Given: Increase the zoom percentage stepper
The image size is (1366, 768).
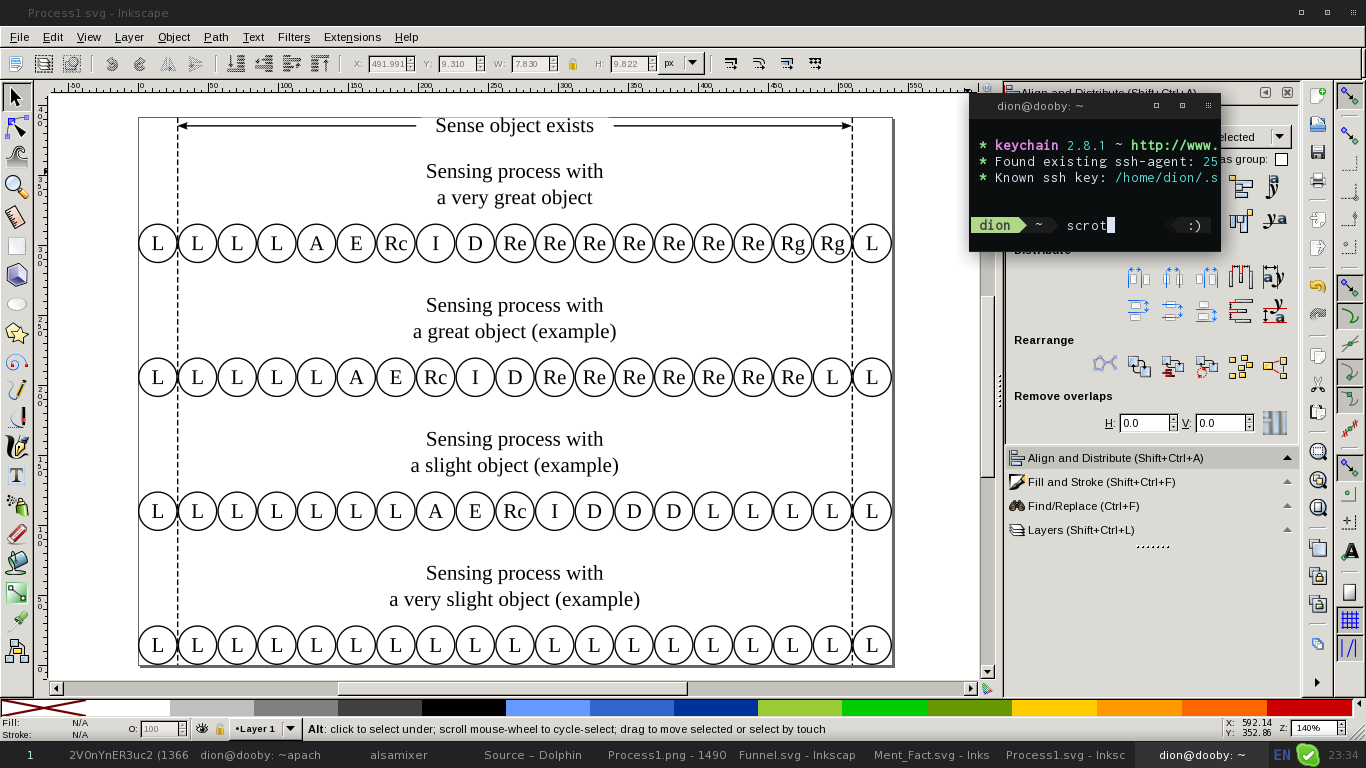Looking at the screenshot, I should [x=1343, y=724].
